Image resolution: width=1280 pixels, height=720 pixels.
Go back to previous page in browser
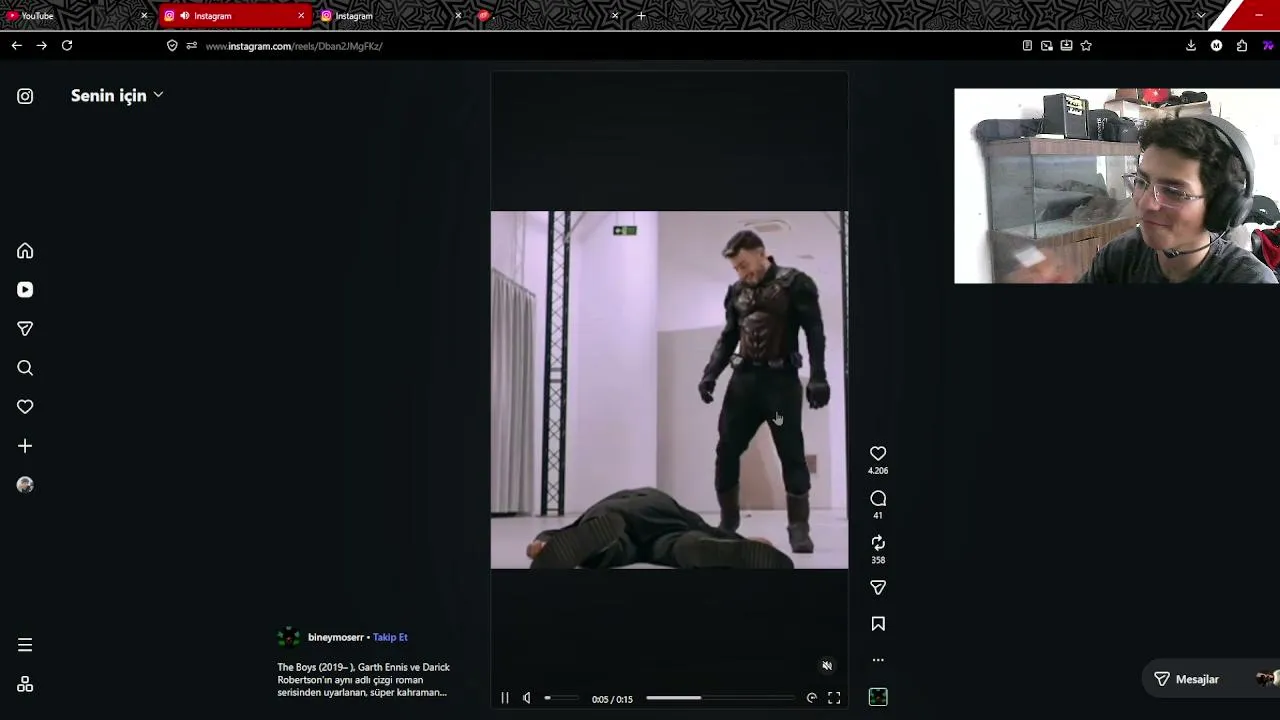pyautogui.click(x=16, y=46)
